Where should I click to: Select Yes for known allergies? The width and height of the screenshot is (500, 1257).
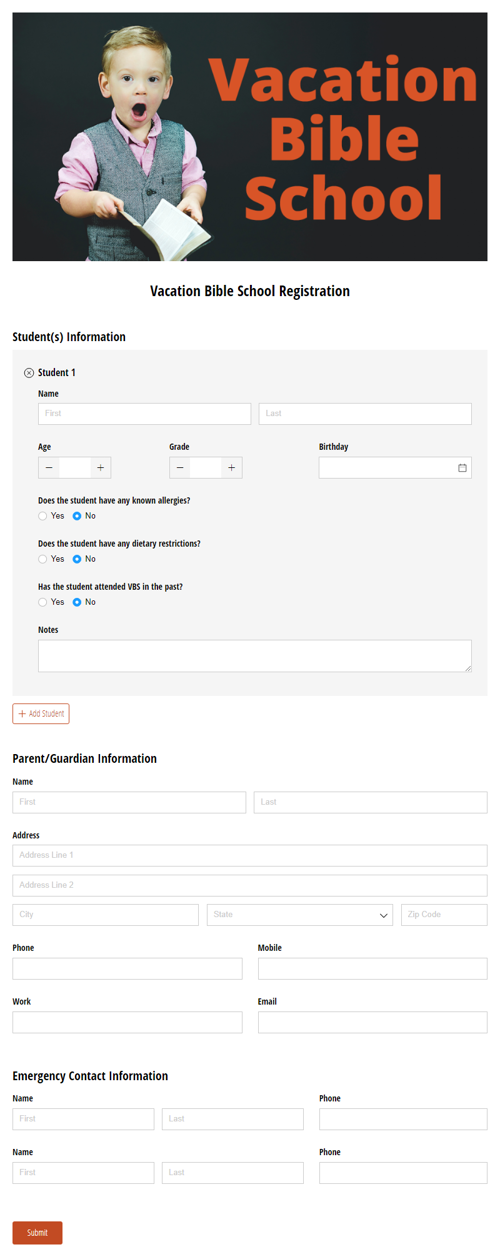[x=43, y=516]
